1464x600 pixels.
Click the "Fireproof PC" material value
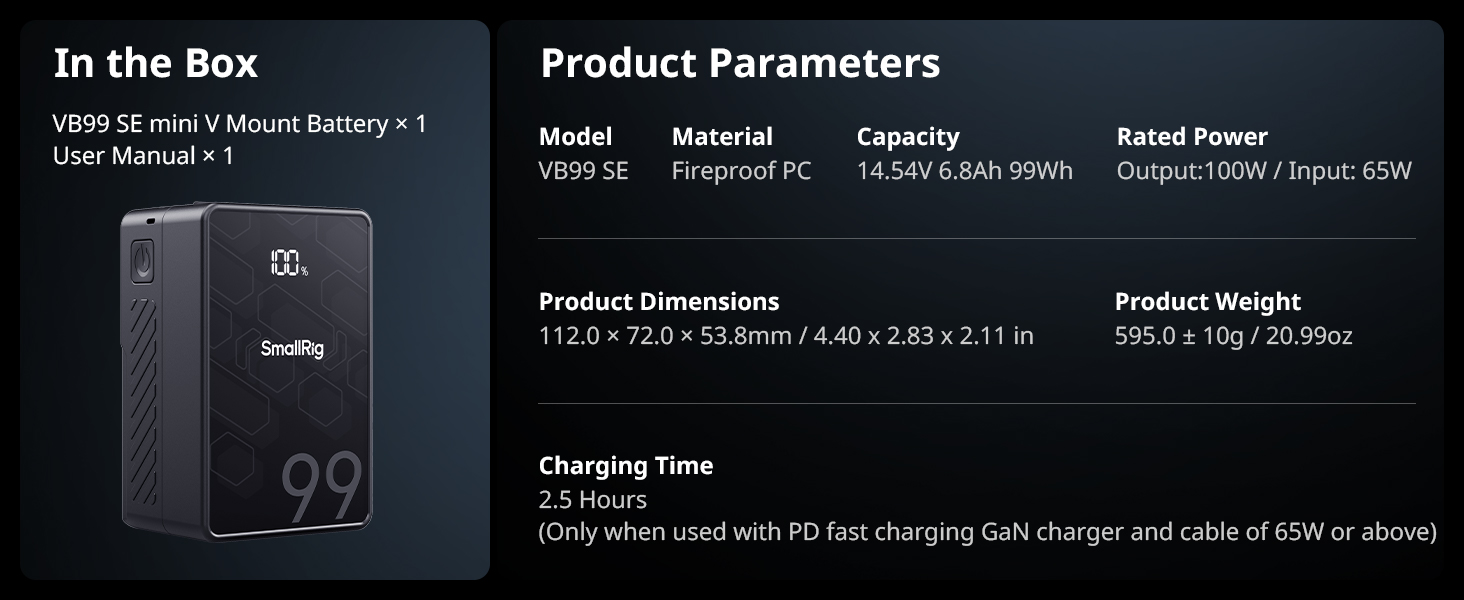pyautogui.click(x=741, y=171)
